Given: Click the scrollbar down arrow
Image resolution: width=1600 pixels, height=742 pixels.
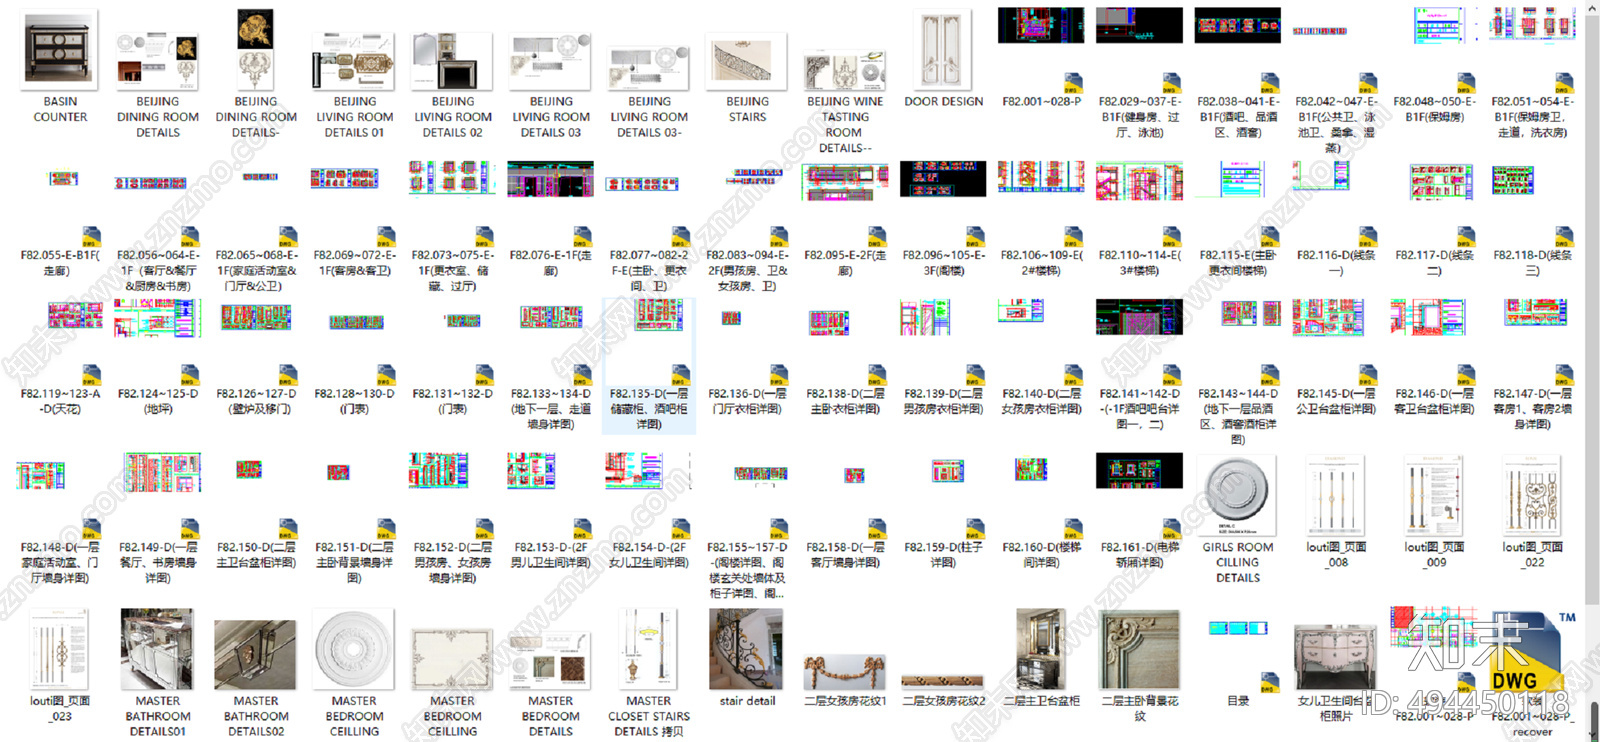Looking at the screenshot, I should [1591, 735].
